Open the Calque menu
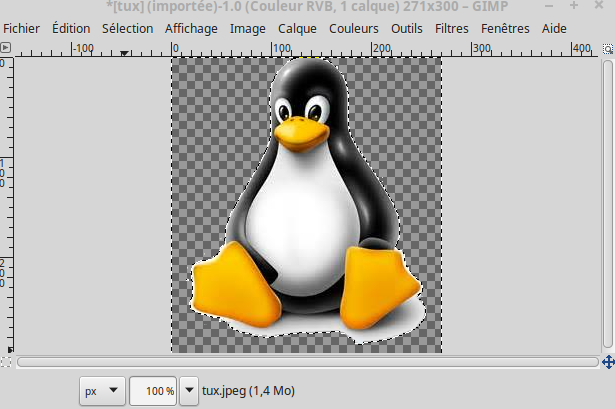Image resolution: width=615 pixels, height=409 pixels. 297,29
